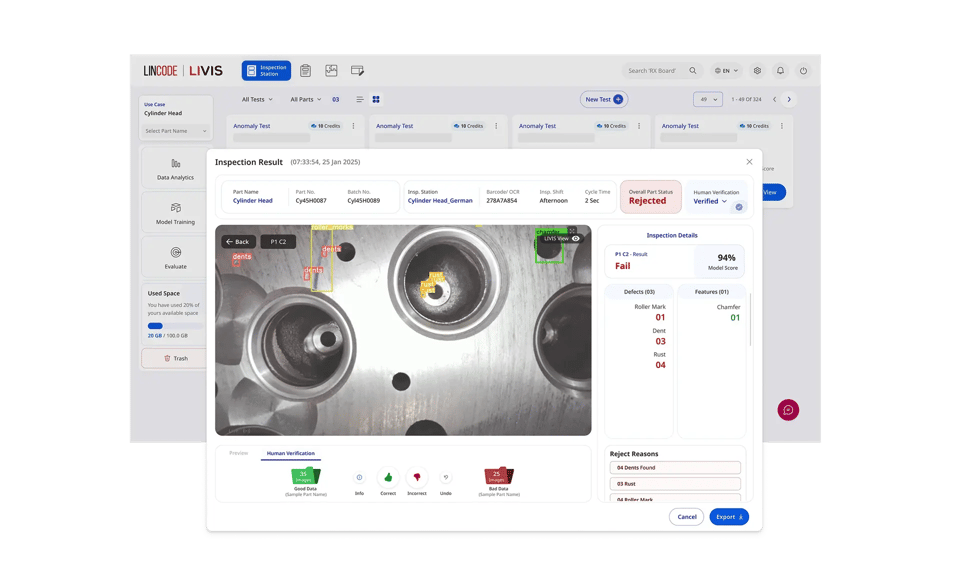Open the chat support bubble icon
Image resolution: width=960 pixels, height=568 pixels.
(x=788, y=410)
